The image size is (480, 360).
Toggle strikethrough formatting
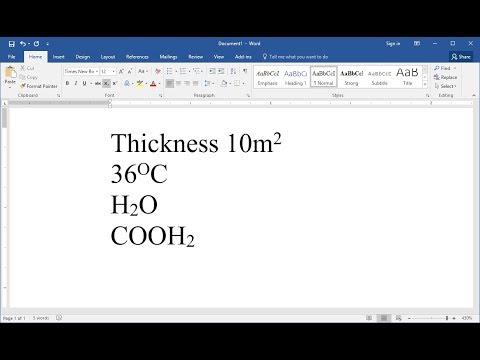97,83
